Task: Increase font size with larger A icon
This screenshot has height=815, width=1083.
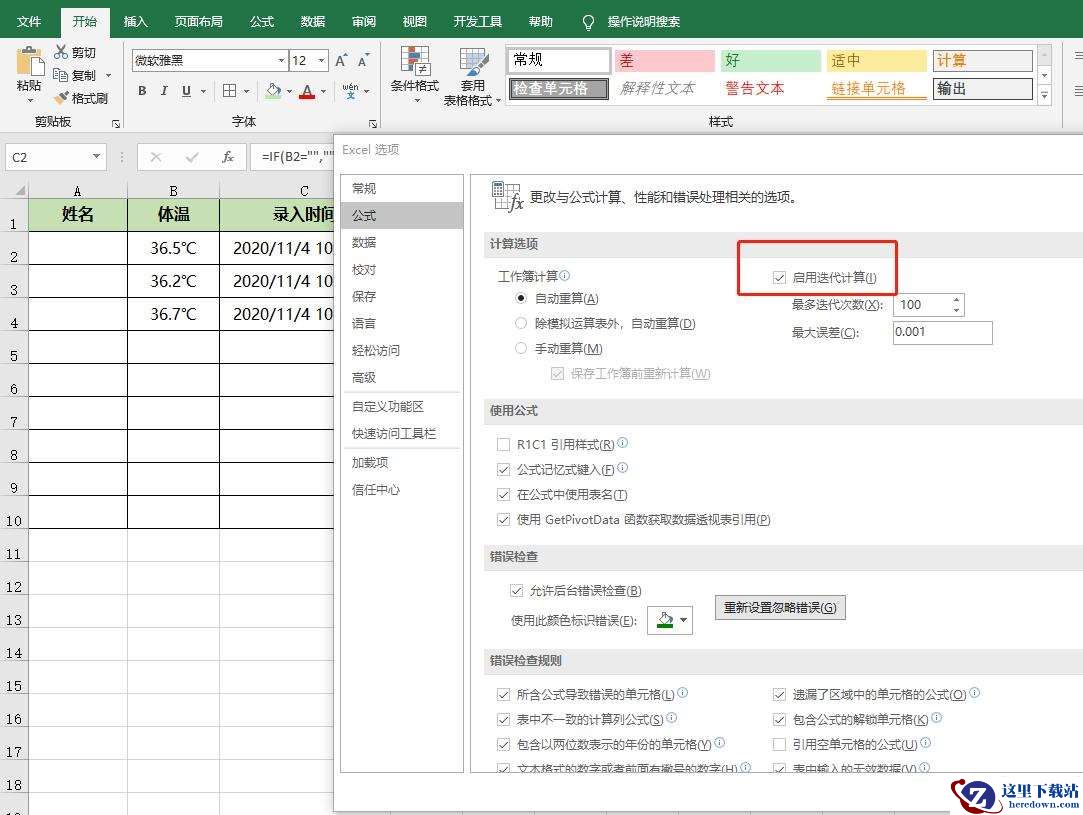Action: pyautogui.click(x=341, y=60)
